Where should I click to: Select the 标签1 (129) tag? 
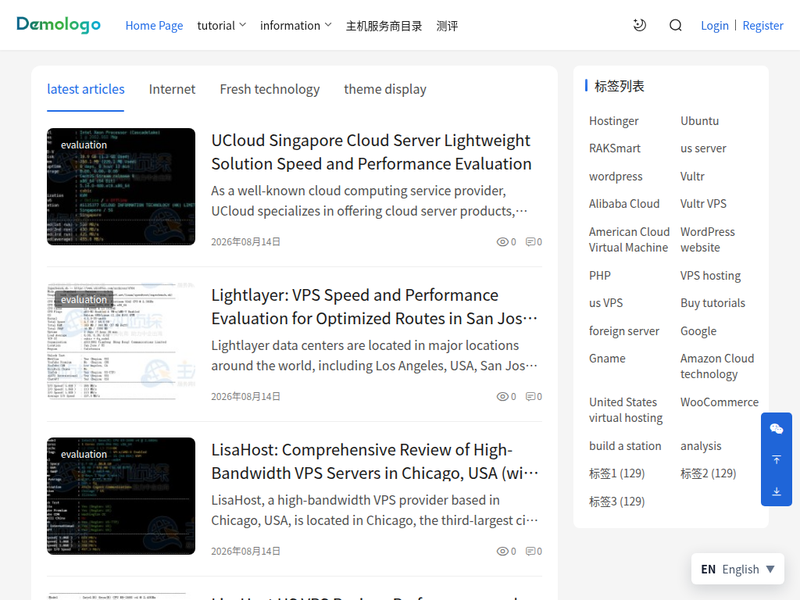pos(617,473)
